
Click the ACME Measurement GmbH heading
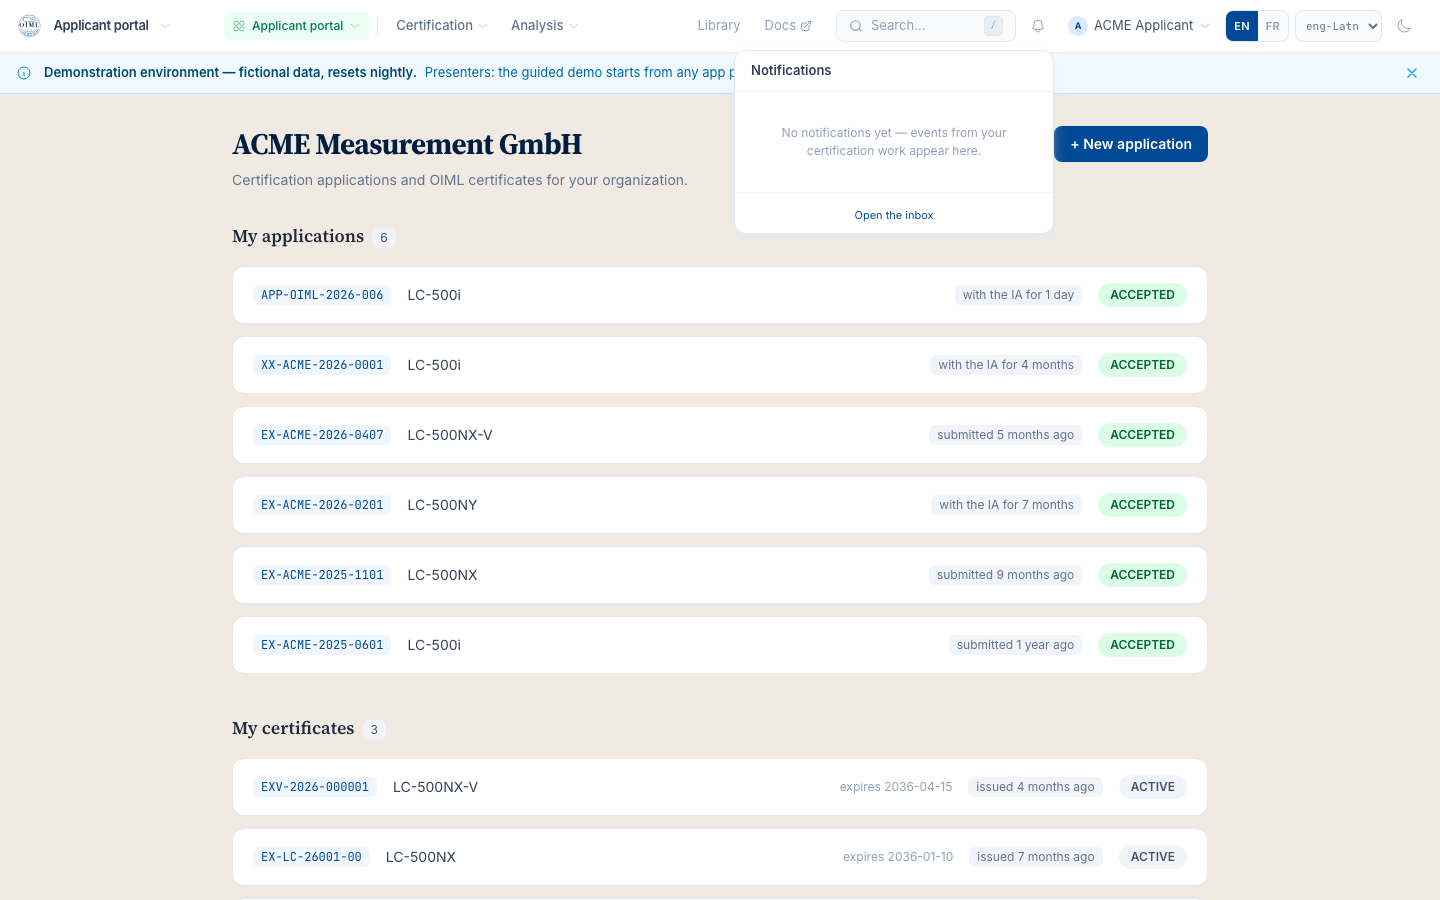pyautogui.click(x=407, y=145)
